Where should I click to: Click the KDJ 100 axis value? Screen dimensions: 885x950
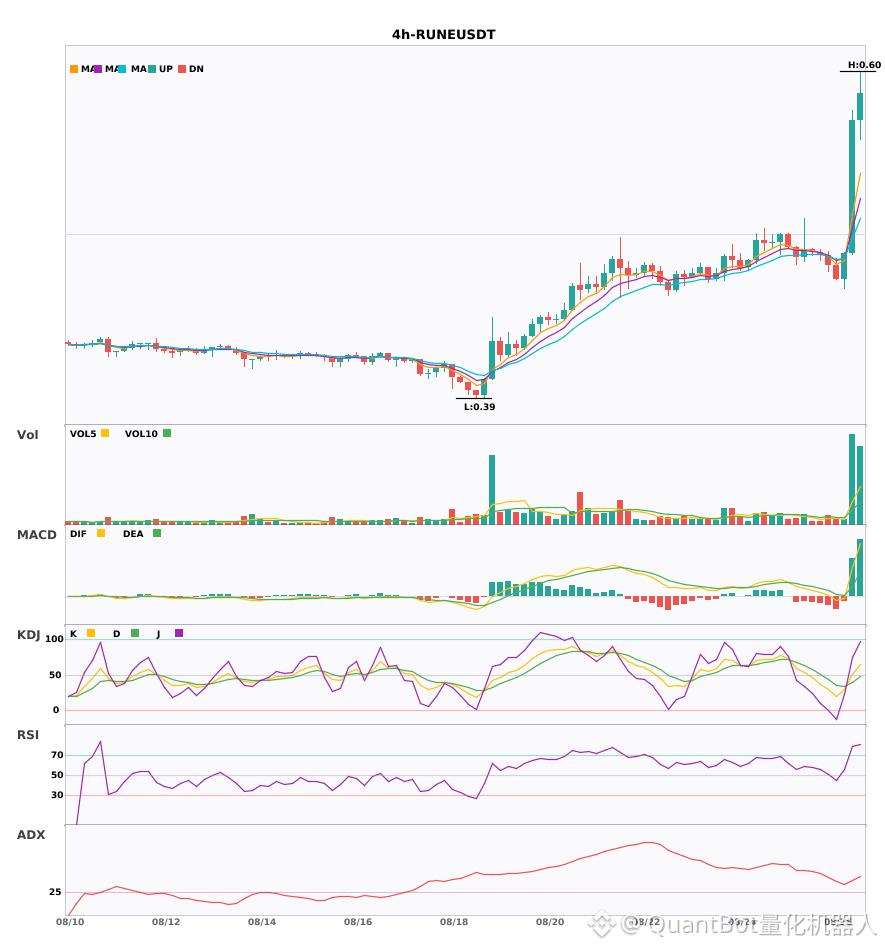pyautogui.click(x=55, y=639)
